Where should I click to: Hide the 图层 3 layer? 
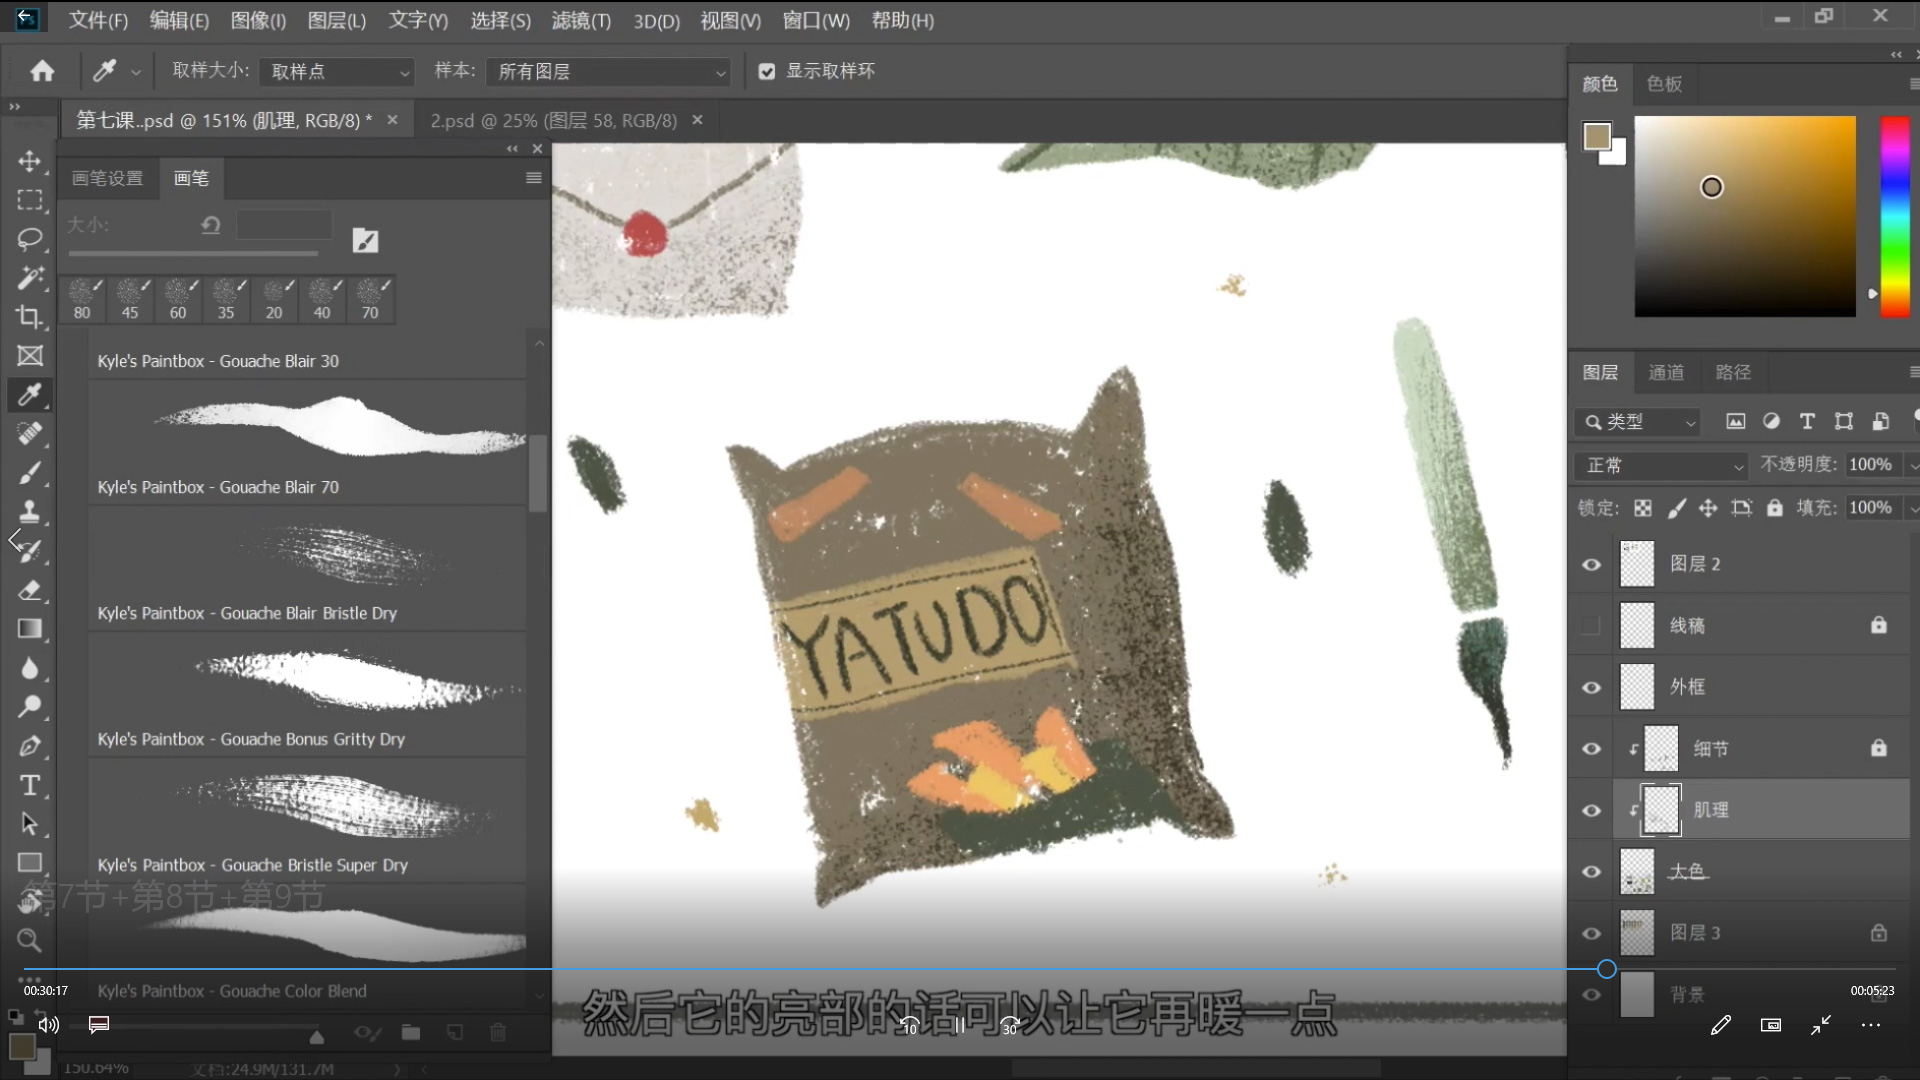[1591, 933]
